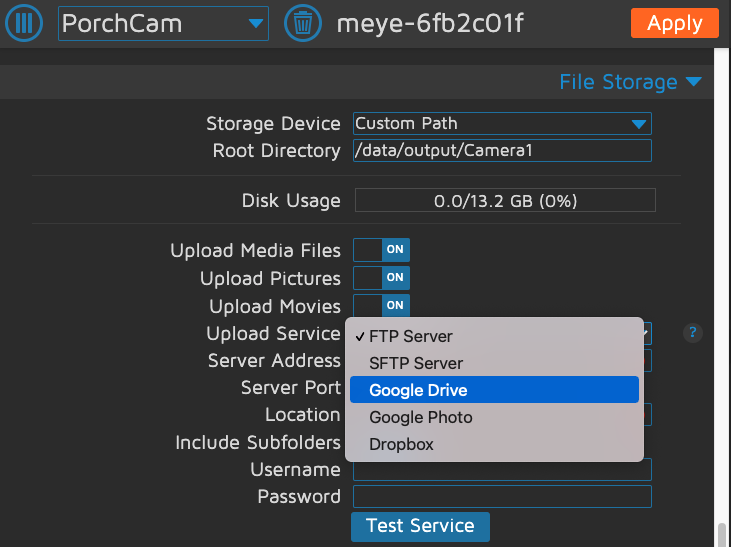The width and height of the screenshot is (731, 547).
Task: Toggle the Upload Media Files switch
Action: pyautogui.click(x=382, y=250)
